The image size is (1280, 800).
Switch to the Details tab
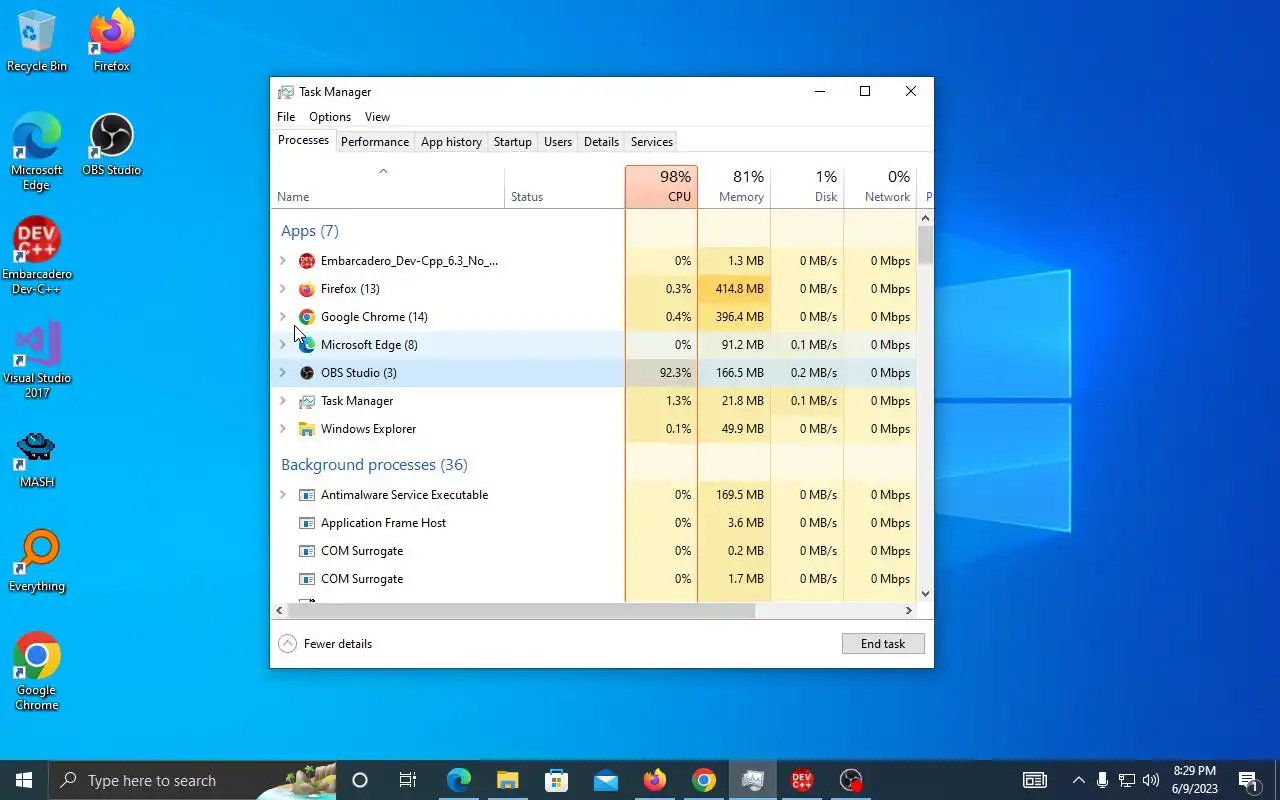[601, 142]
